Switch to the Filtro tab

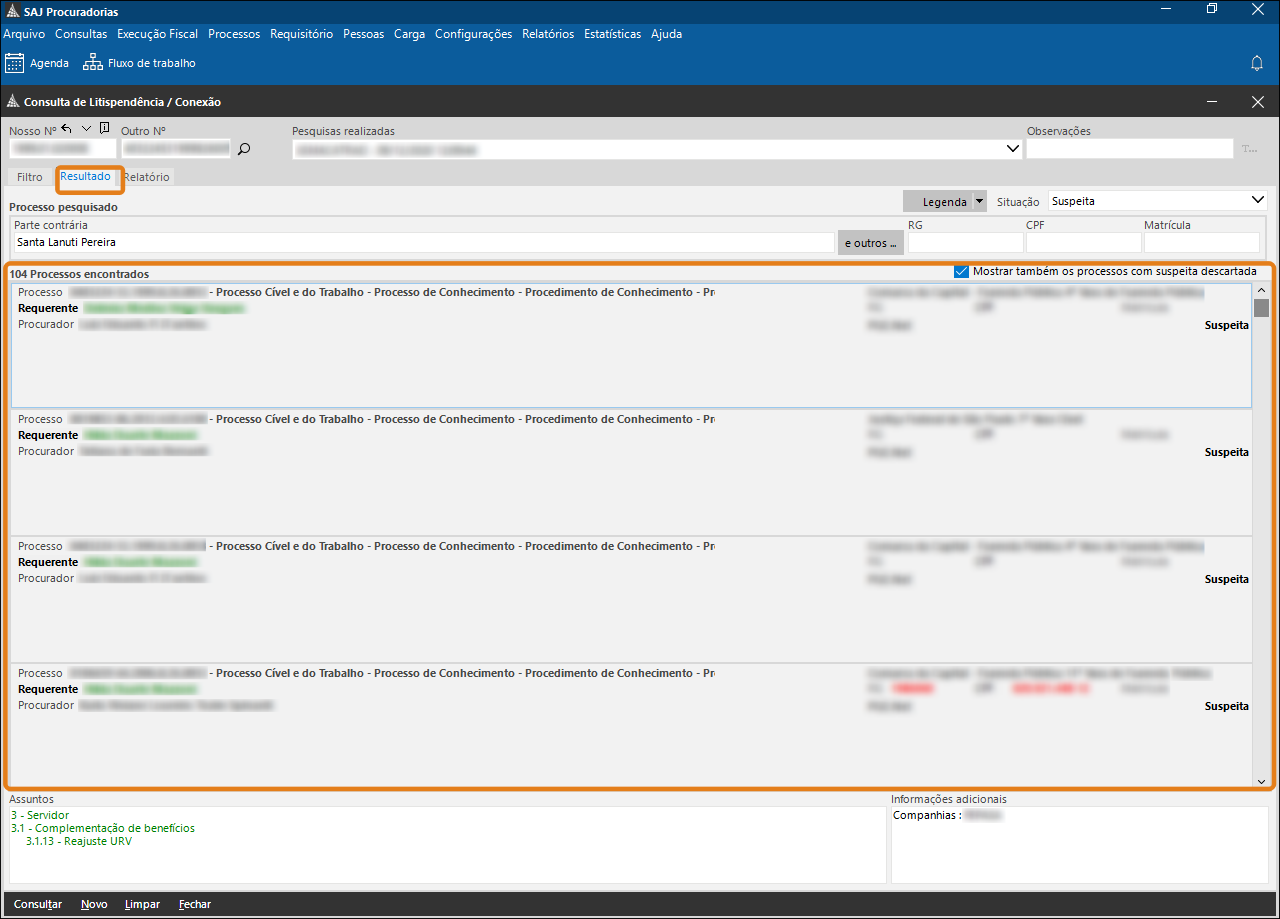30,177
